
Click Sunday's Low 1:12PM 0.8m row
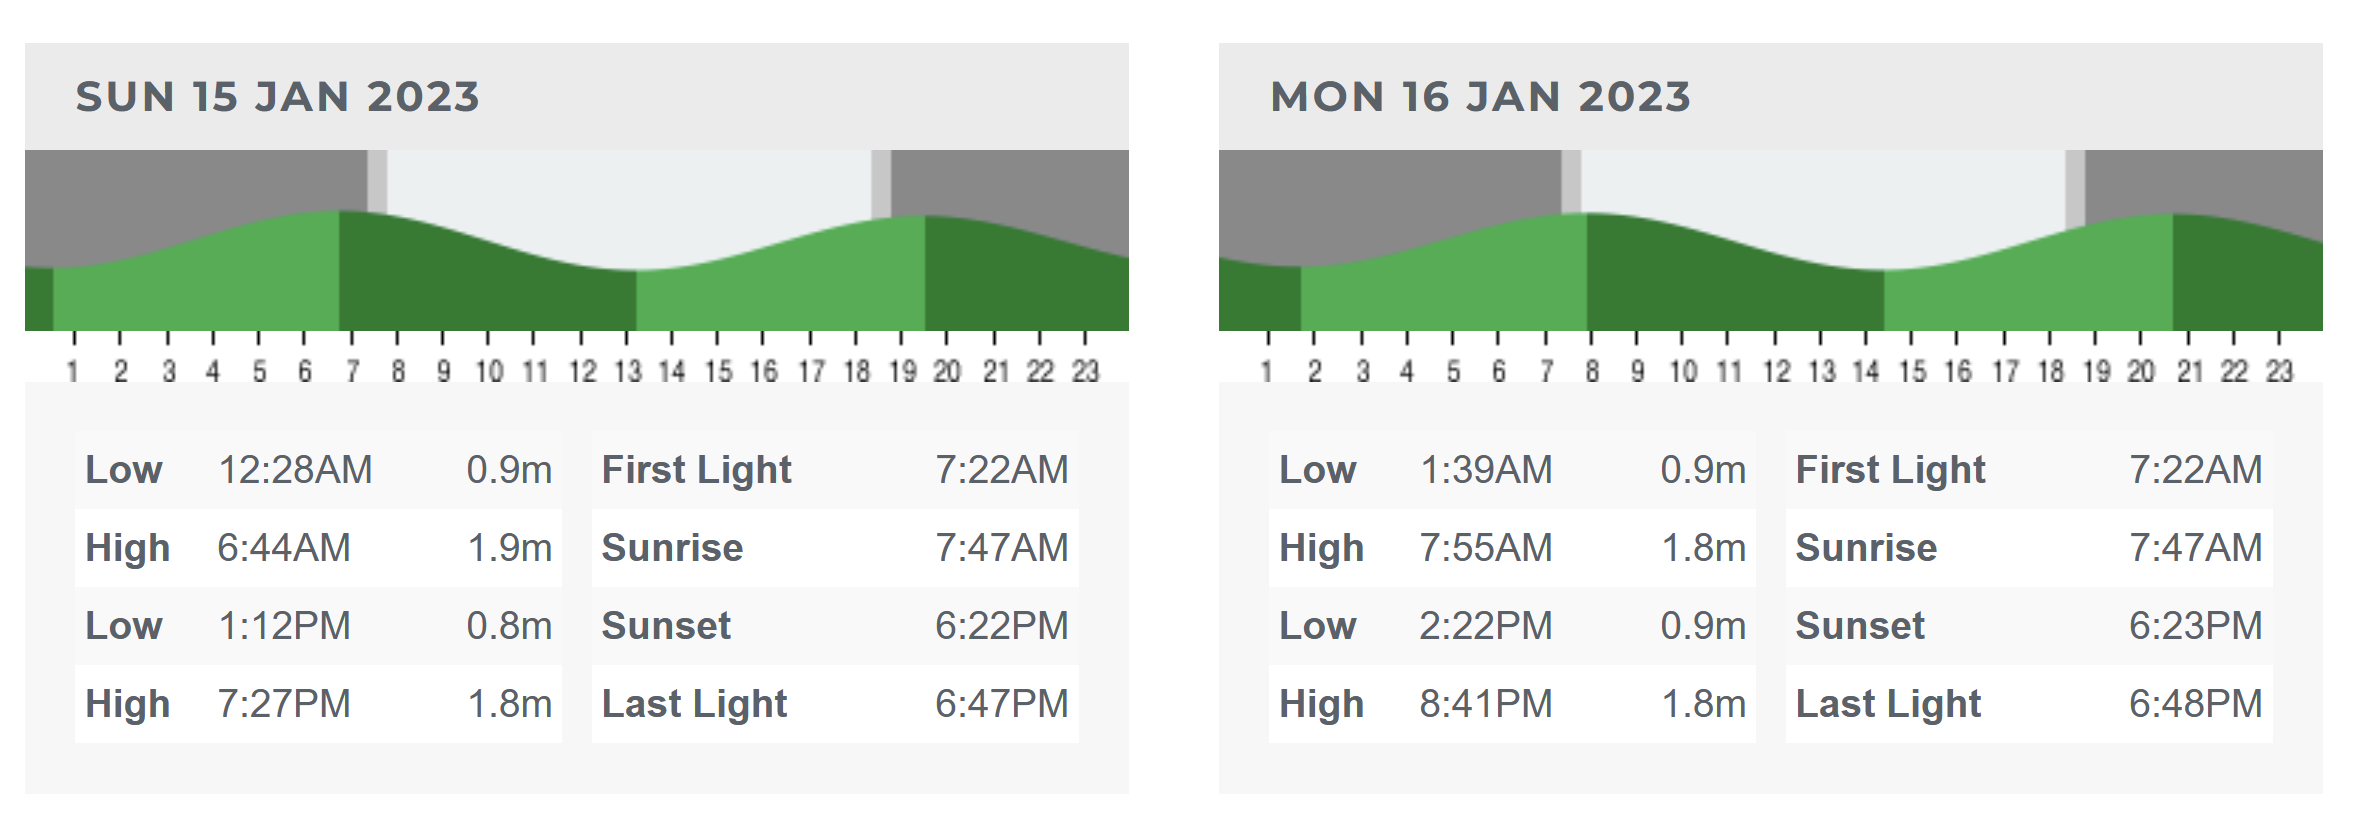[x=318, y=626]
